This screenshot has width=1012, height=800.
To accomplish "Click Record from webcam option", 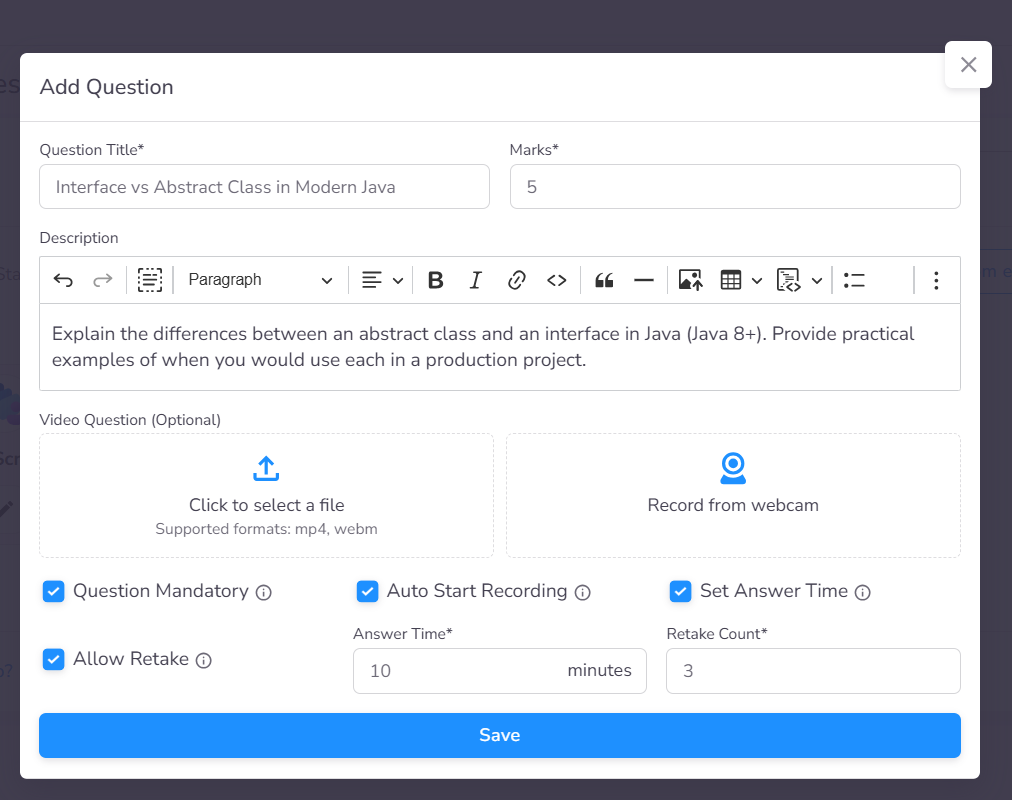I will [x=733, y=495].
